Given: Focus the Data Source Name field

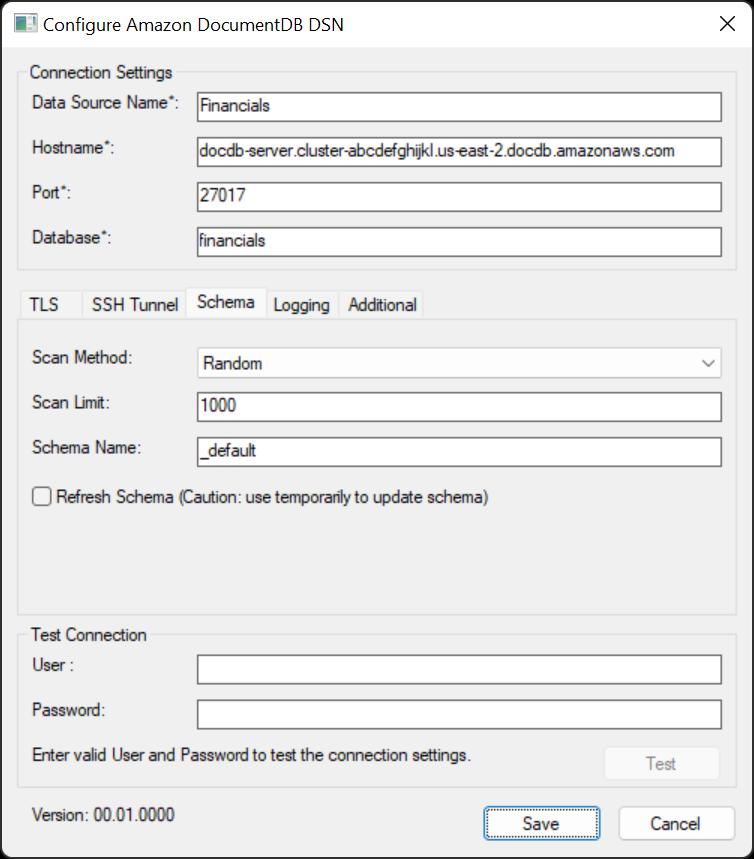Looking at the screenshot, I should click(x=459, y=107).
